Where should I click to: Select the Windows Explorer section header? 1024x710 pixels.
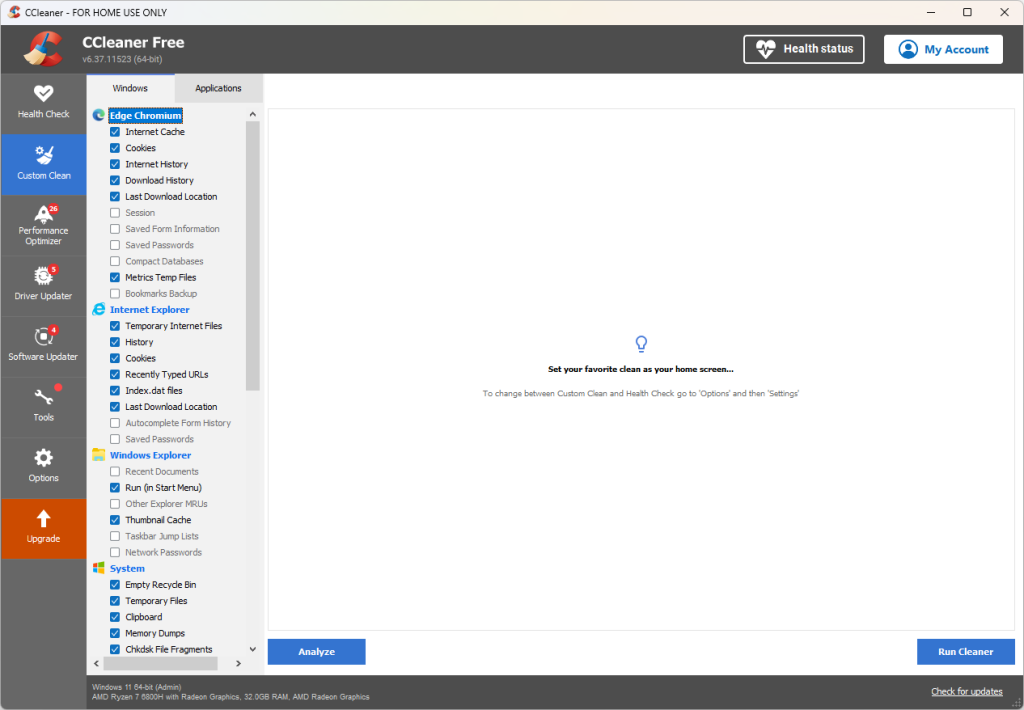pyautogui.click(x=150, y=455)
